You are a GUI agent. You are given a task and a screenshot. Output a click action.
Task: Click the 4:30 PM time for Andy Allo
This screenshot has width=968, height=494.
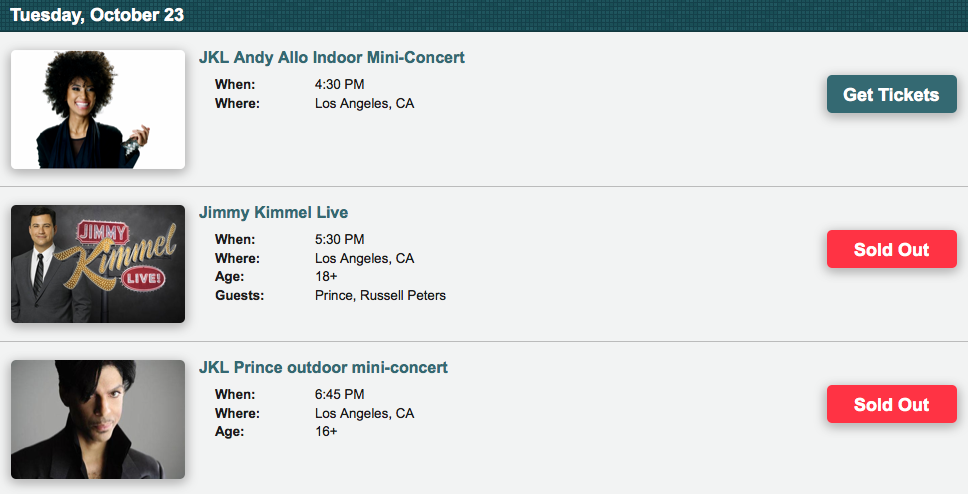pyautogui.click(x=339, y=85)
